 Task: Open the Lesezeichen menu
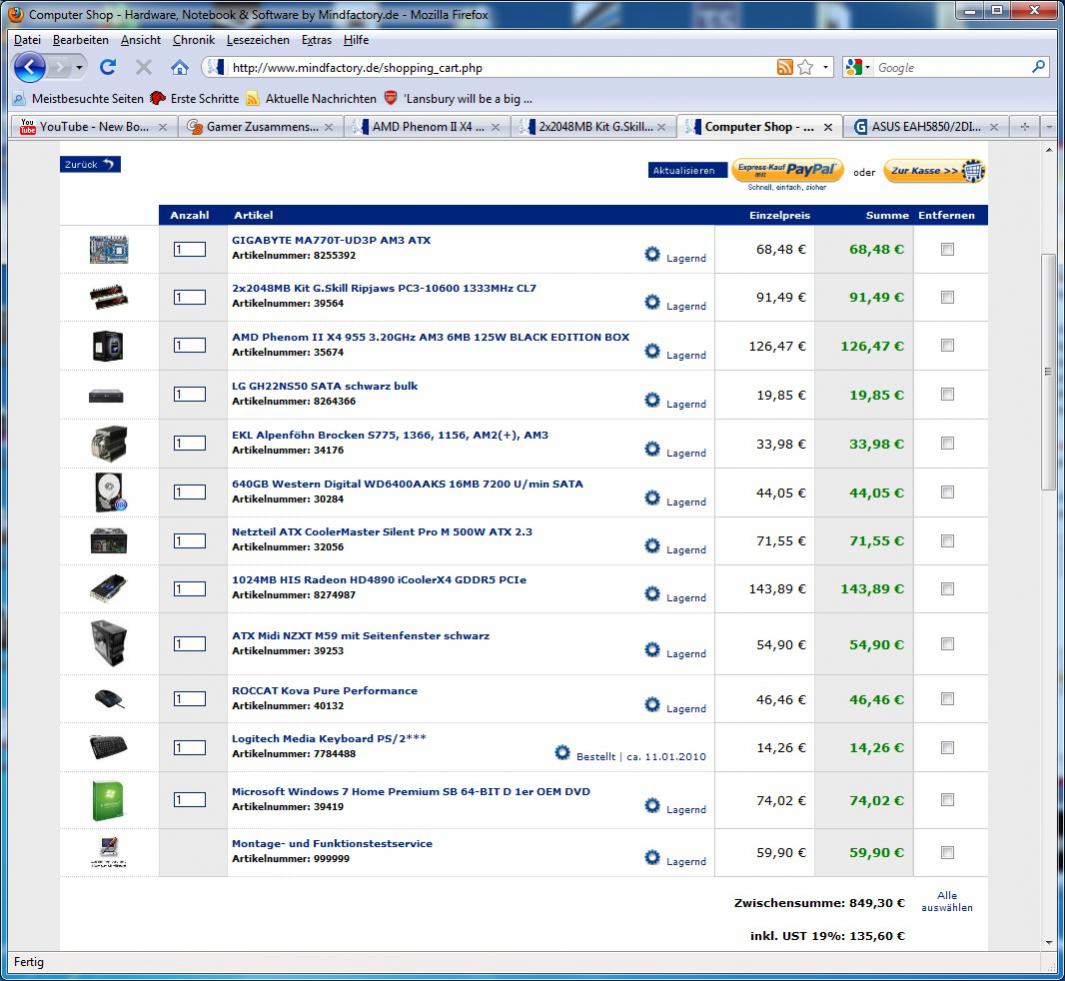coord(257,40)
